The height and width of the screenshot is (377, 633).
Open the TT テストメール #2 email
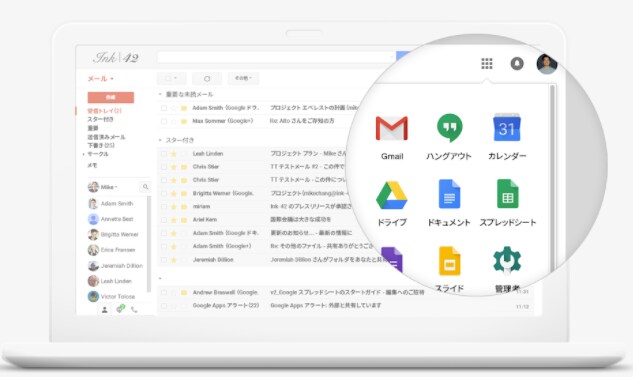(x=307, y=167)
